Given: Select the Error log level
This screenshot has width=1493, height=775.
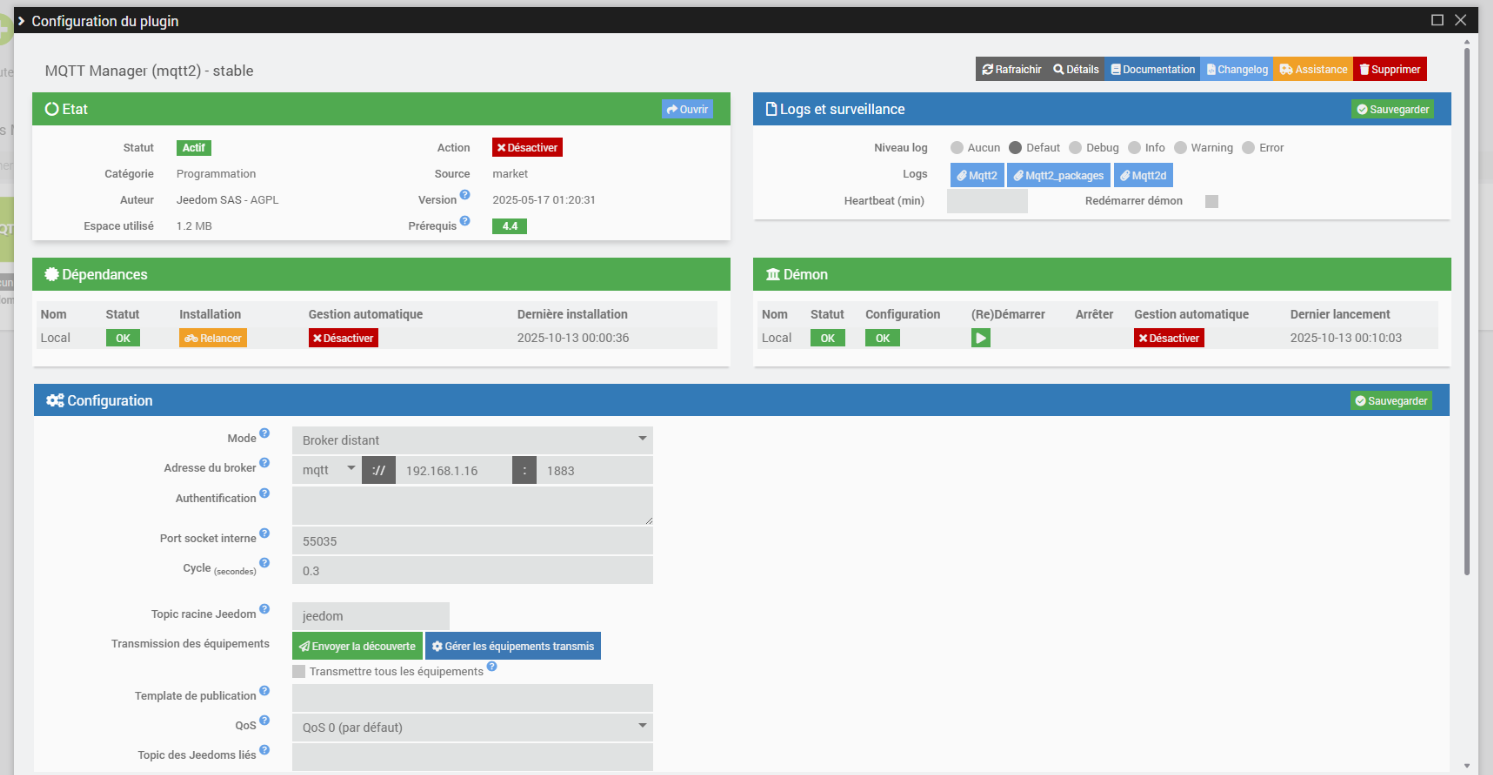Looking at the screenshot, I should (x=1248, y=148).
